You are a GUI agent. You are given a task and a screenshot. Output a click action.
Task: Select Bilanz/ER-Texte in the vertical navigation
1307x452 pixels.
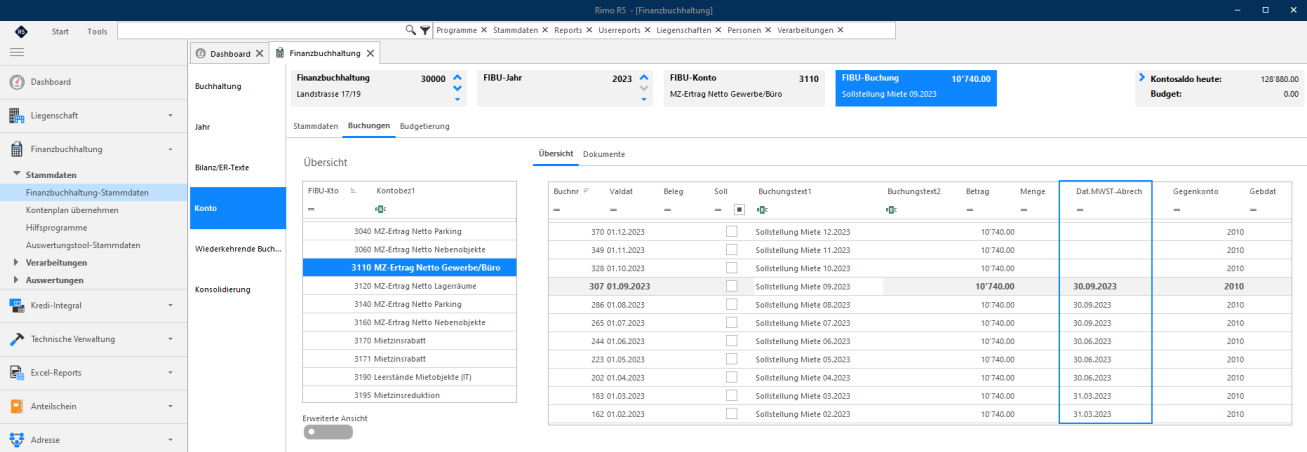click(221, 167)
